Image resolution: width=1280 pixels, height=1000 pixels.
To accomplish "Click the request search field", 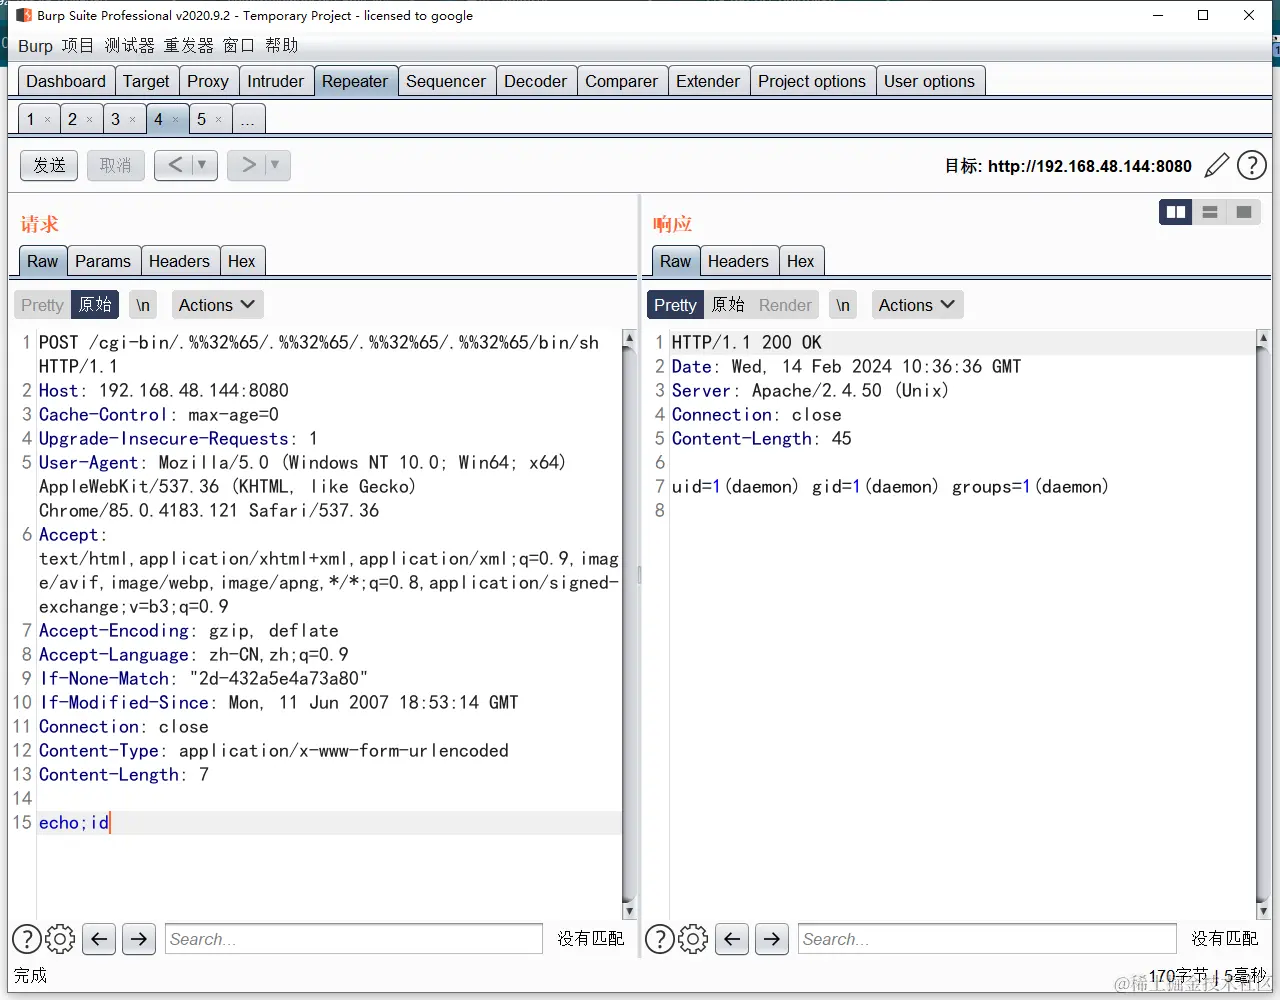I will coord(354,939).
